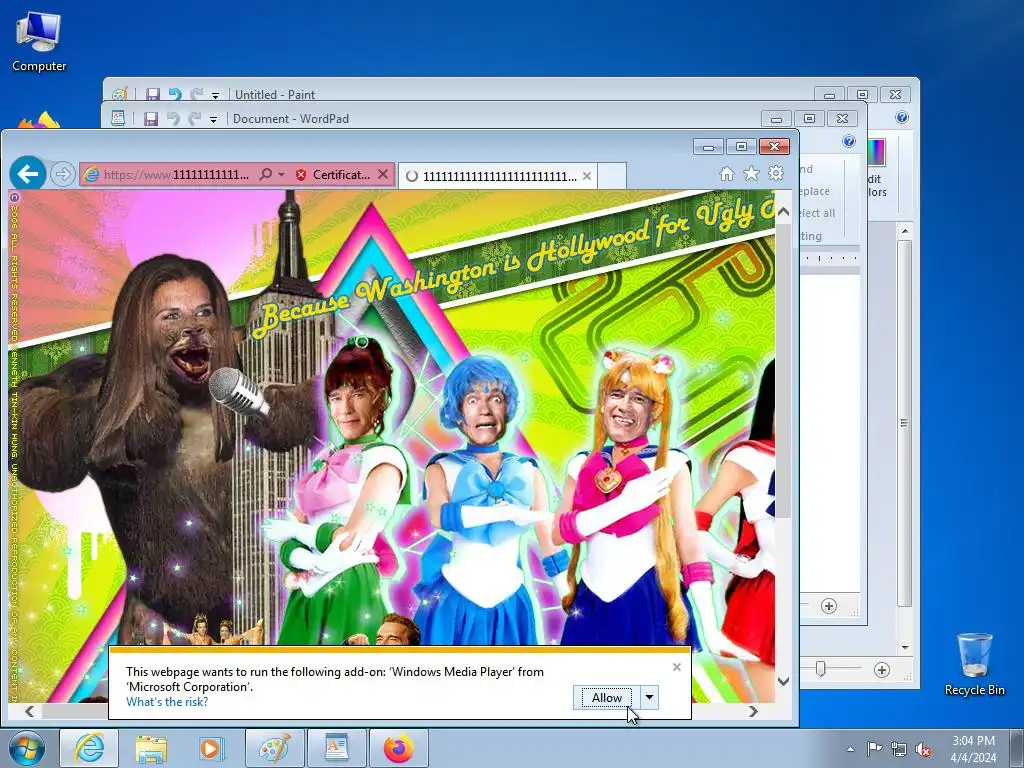
Task: Go back with the Internet Explorer back arrow
Action: click(27, 174)
